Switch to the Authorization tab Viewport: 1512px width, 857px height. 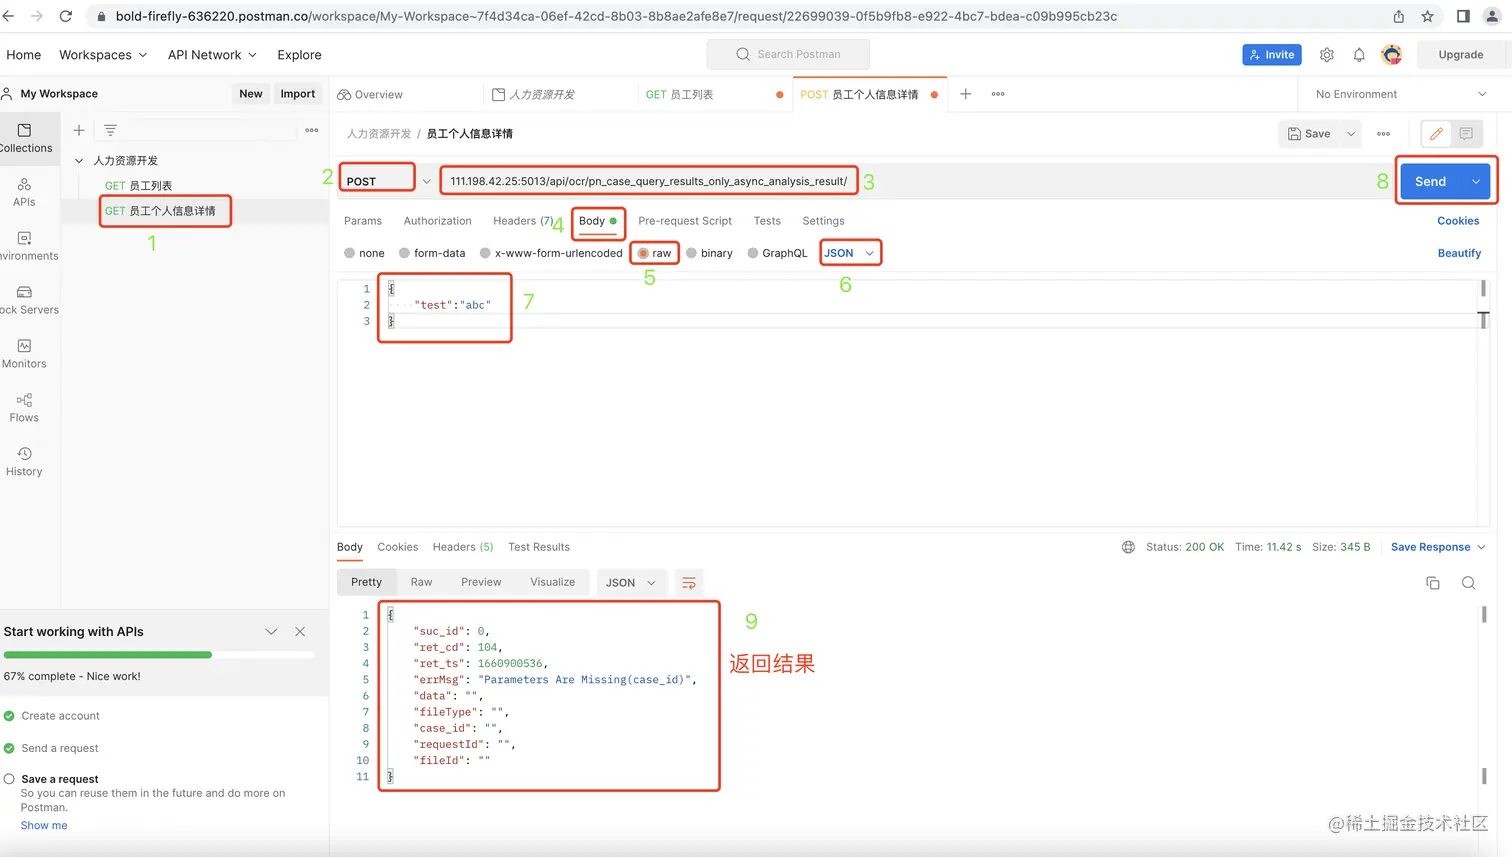pos(437,221)
